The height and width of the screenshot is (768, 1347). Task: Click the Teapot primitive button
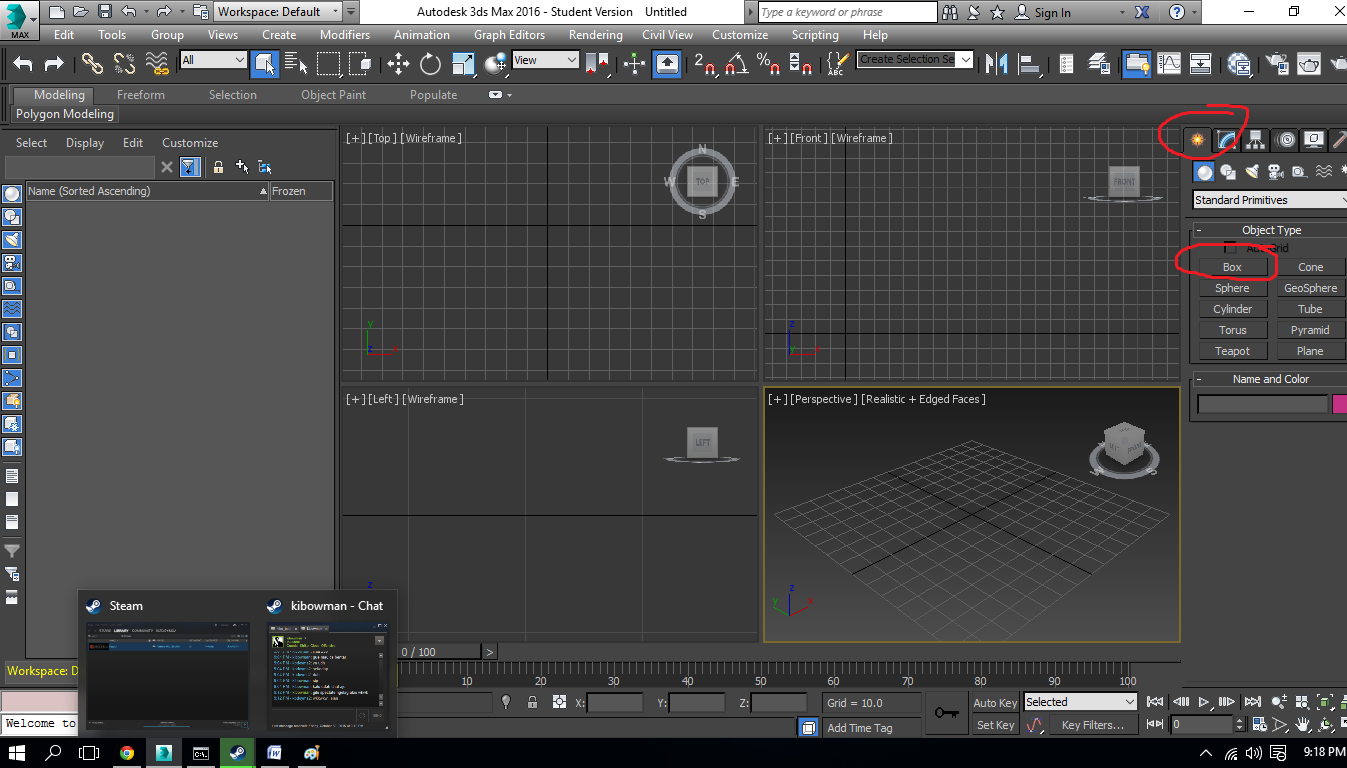(x=1232, y=351)
